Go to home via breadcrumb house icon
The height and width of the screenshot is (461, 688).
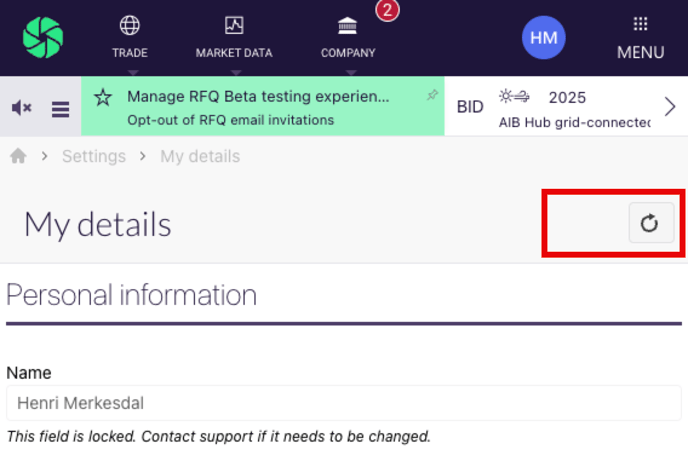(18, 156)
